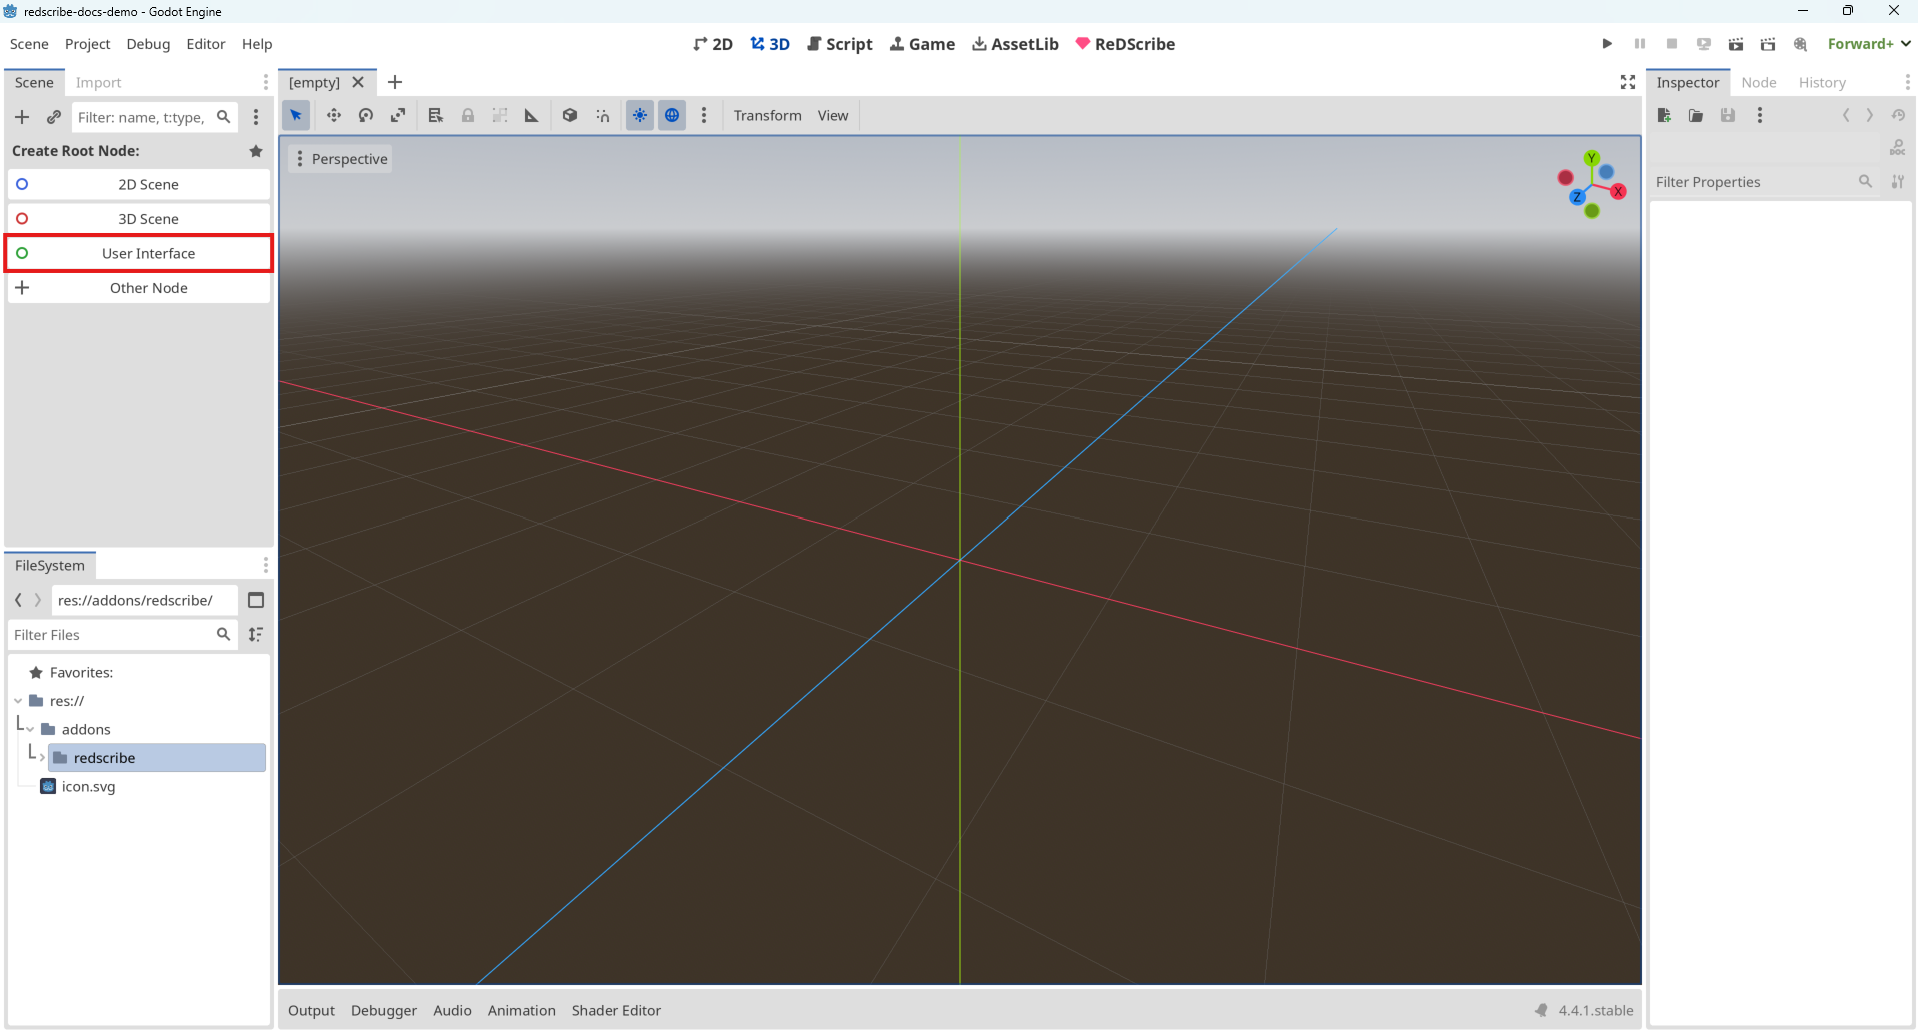Select the Move Mode tool

tap(334, 115)
